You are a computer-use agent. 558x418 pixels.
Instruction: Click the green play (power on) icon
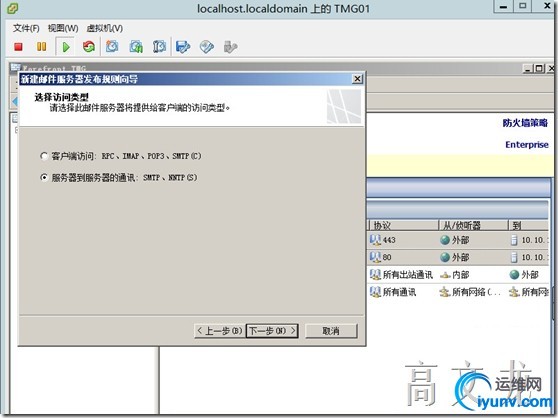tap(66, 47)
